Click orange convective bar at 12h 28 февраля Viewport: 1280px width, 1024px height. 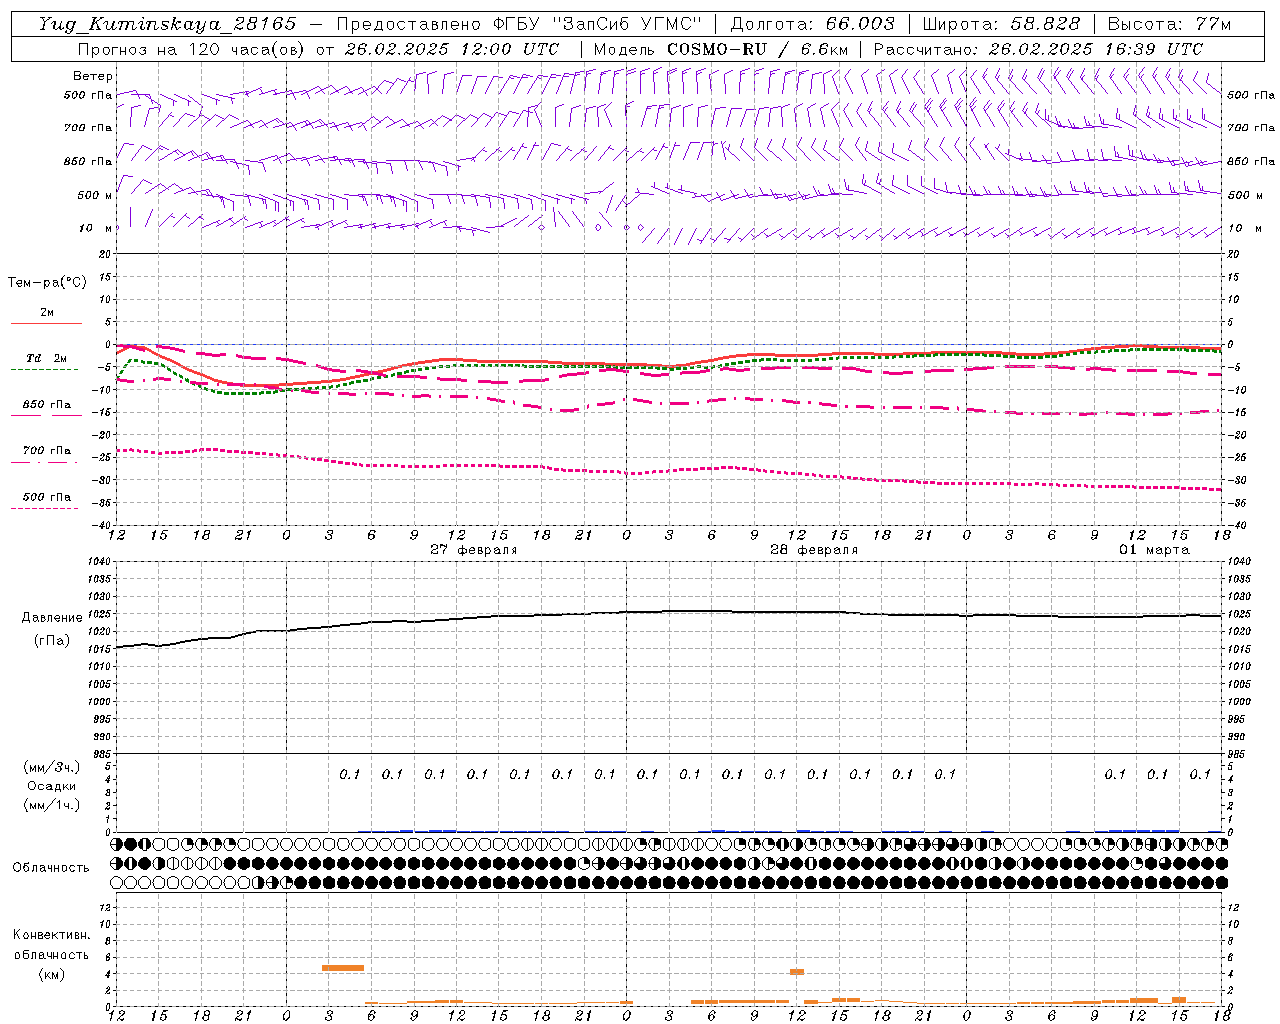[x=797, y=972]
